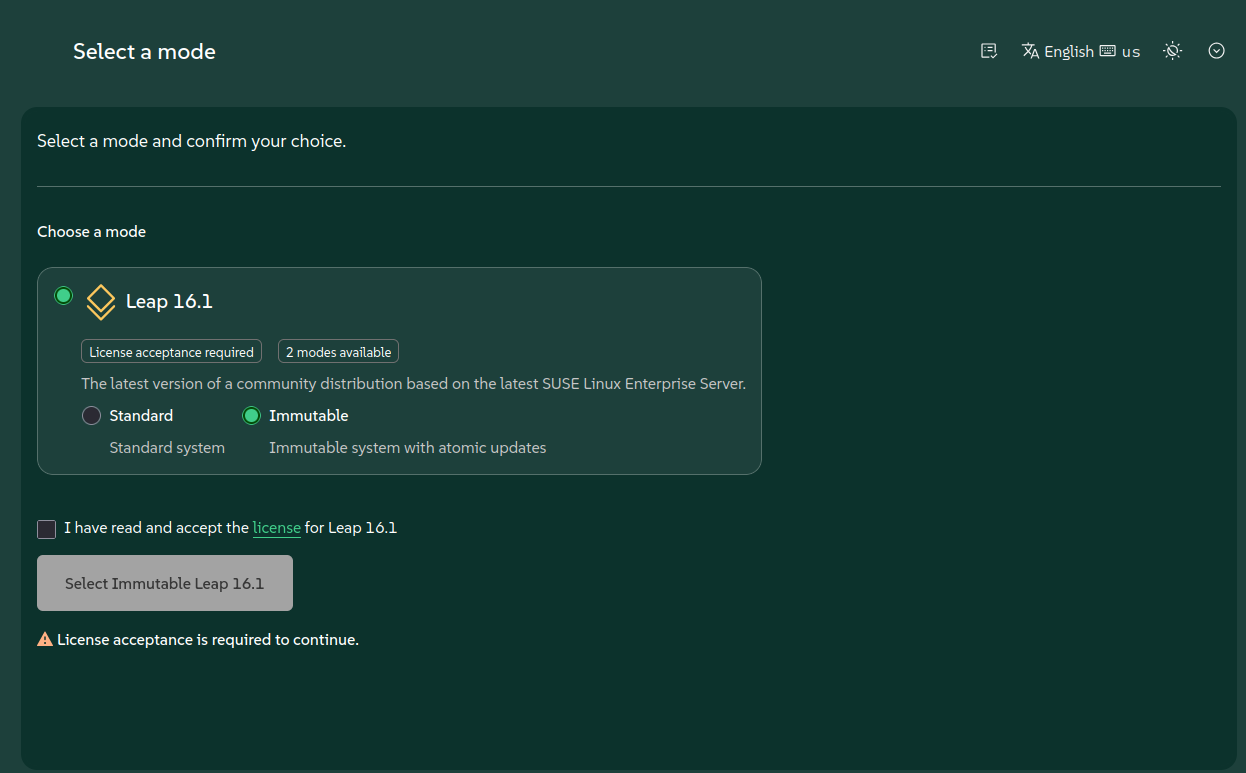Click the Select Immutable Leap 16.1 button
Viewport: 1246px width, 773px height.
pyautogui.click(x=165, y=583)
